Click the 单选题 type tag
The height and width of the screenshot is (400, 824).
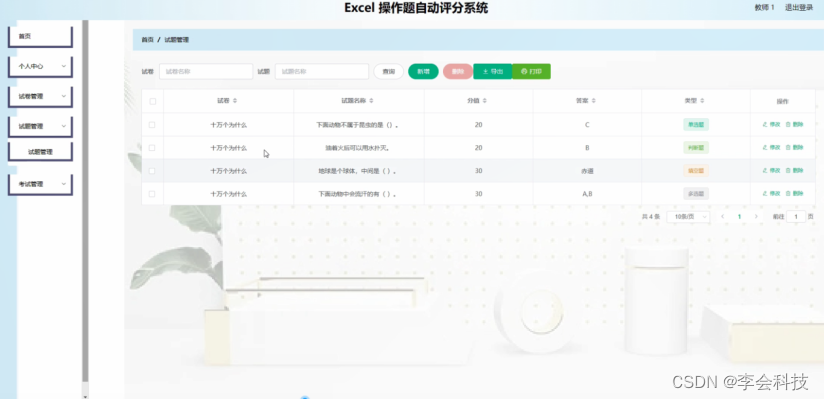tap(696, 125)
